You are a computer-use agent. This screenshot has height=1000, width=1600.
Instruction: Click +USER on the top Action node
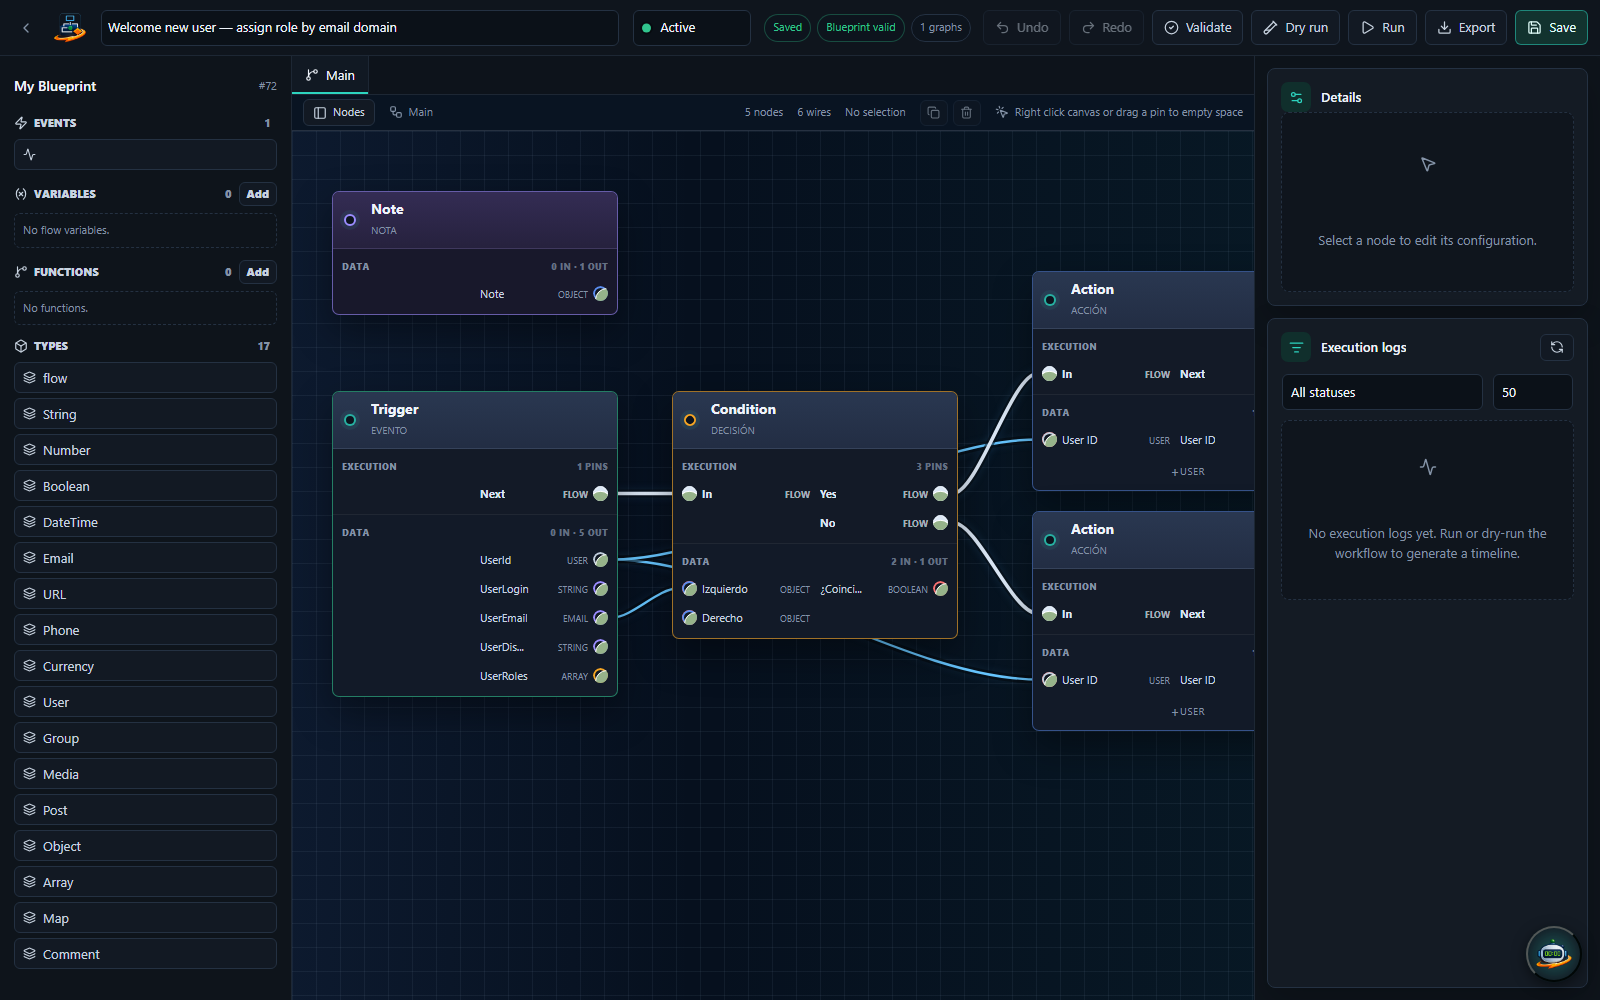[x=1188, y=472]
